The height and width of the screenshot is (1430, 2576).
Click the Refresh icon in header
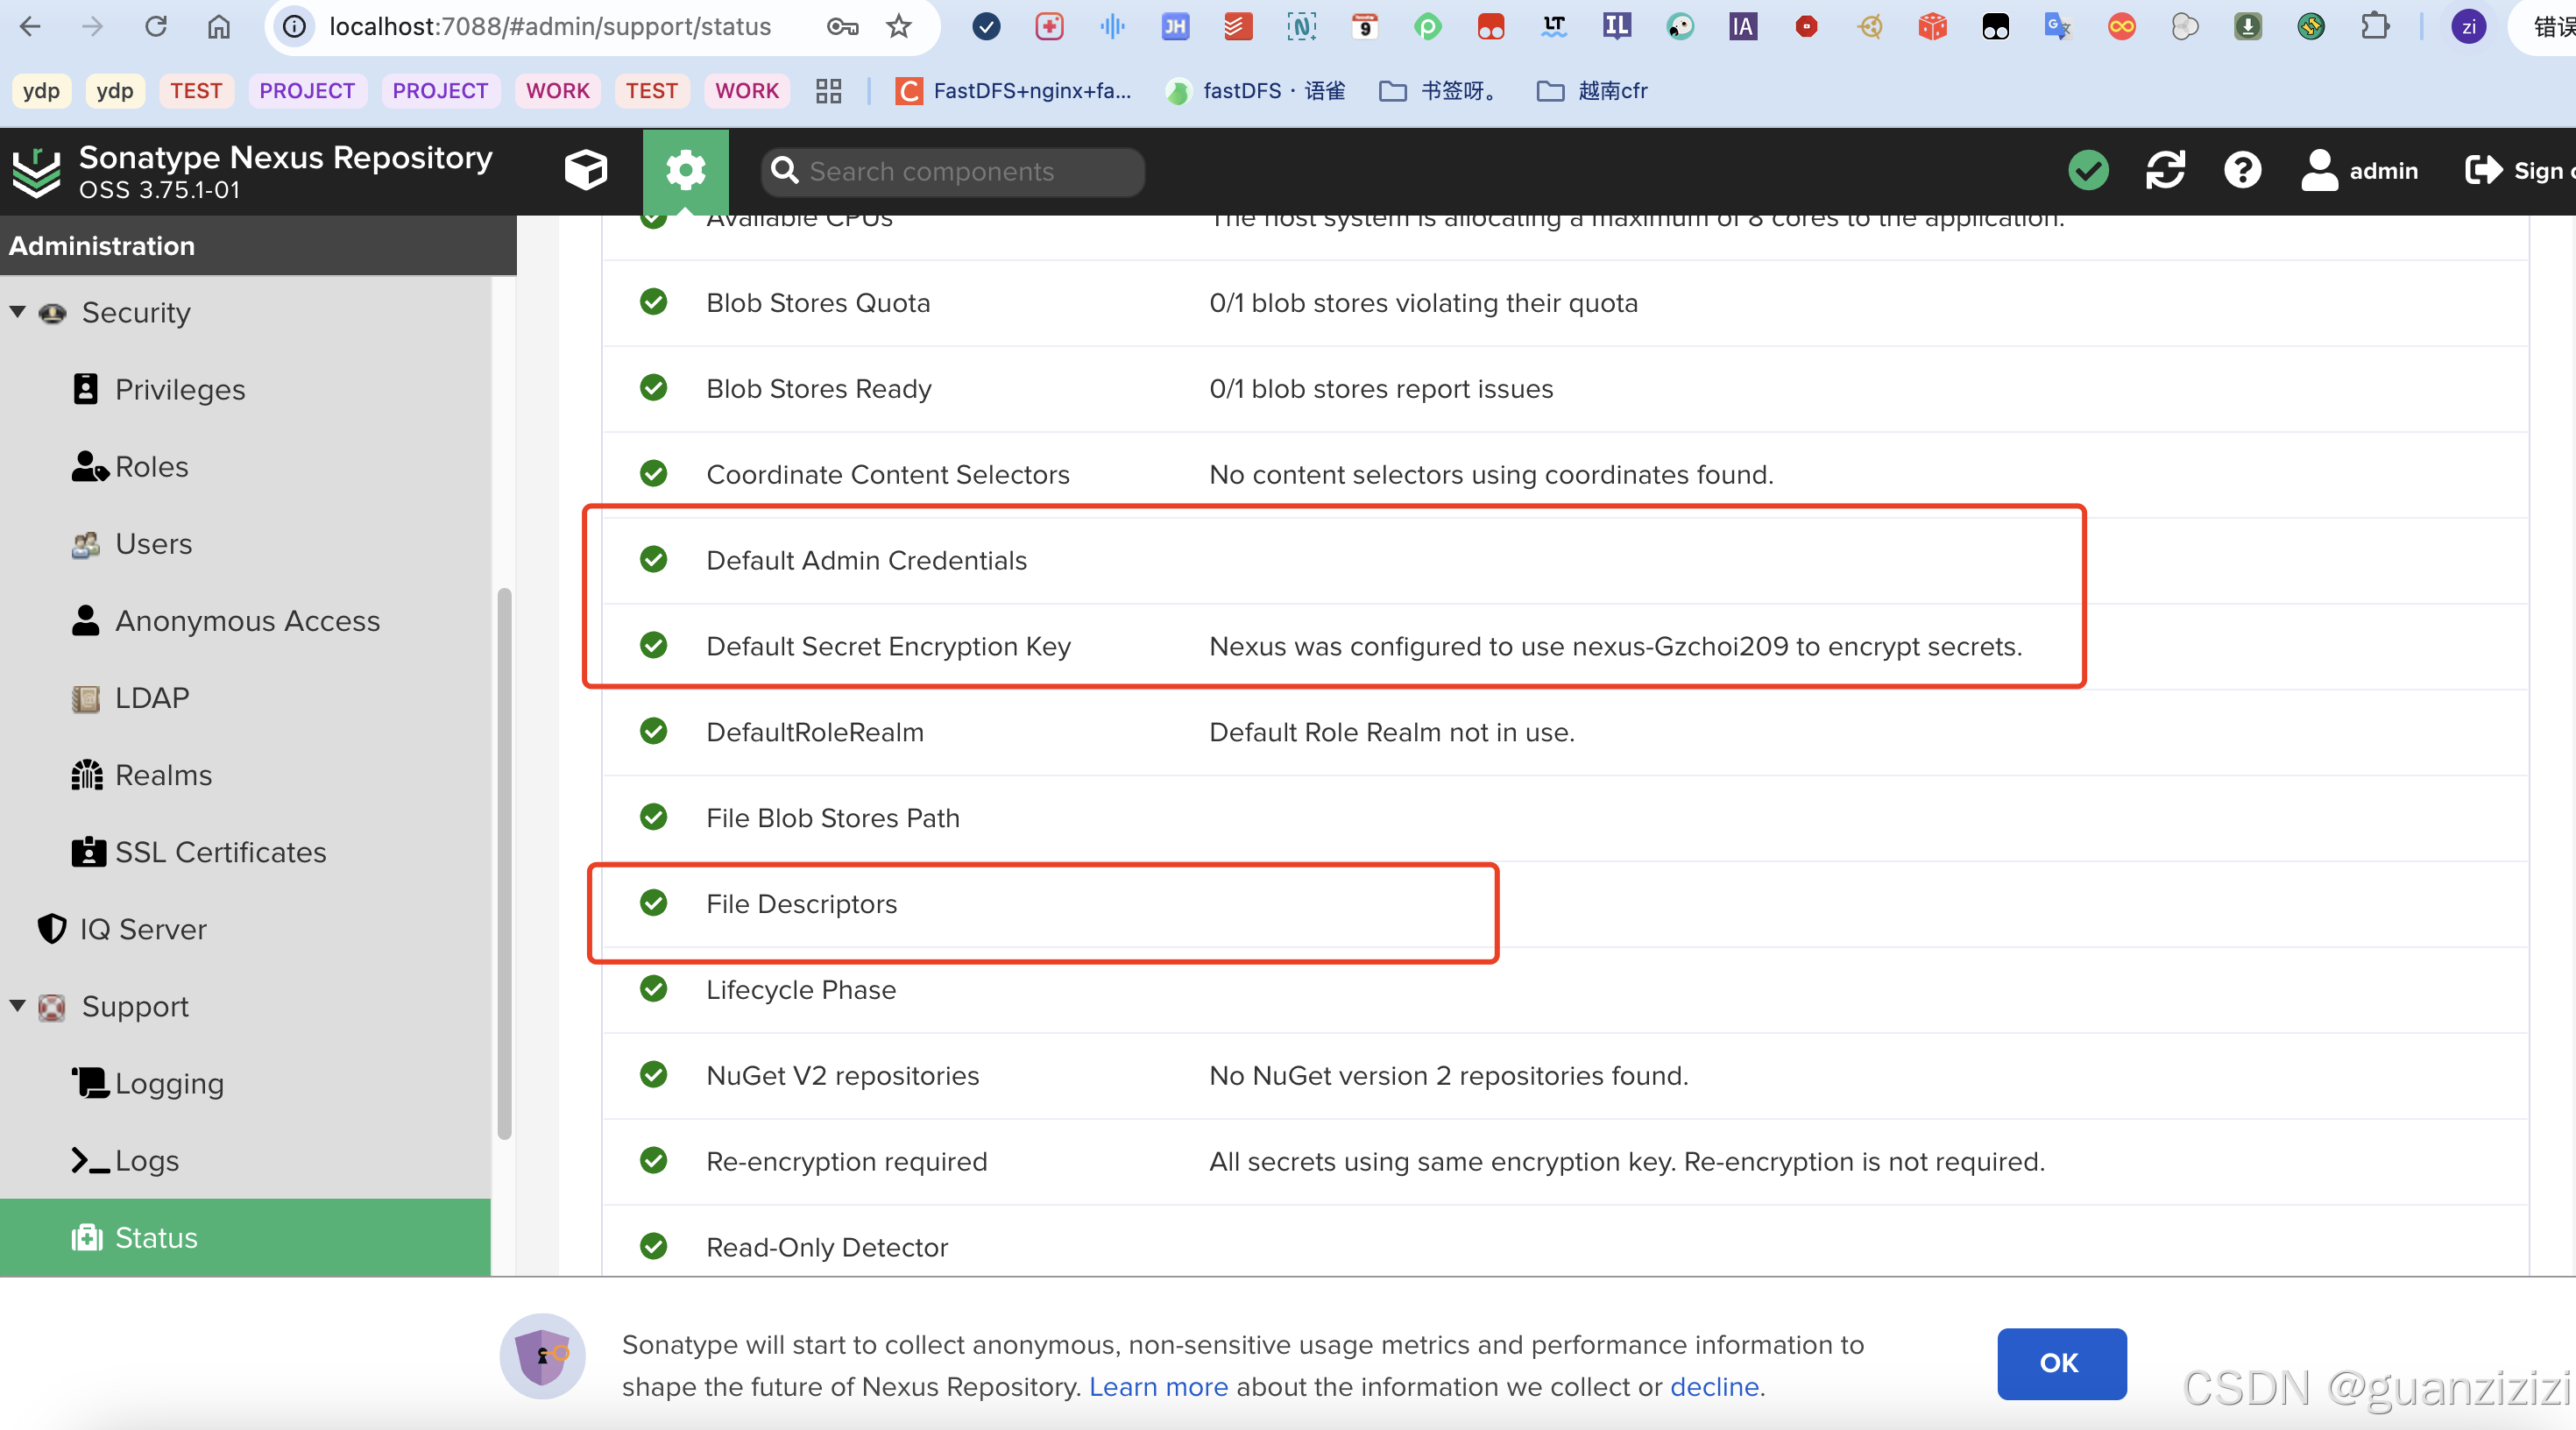click(x=2165, y=171)
